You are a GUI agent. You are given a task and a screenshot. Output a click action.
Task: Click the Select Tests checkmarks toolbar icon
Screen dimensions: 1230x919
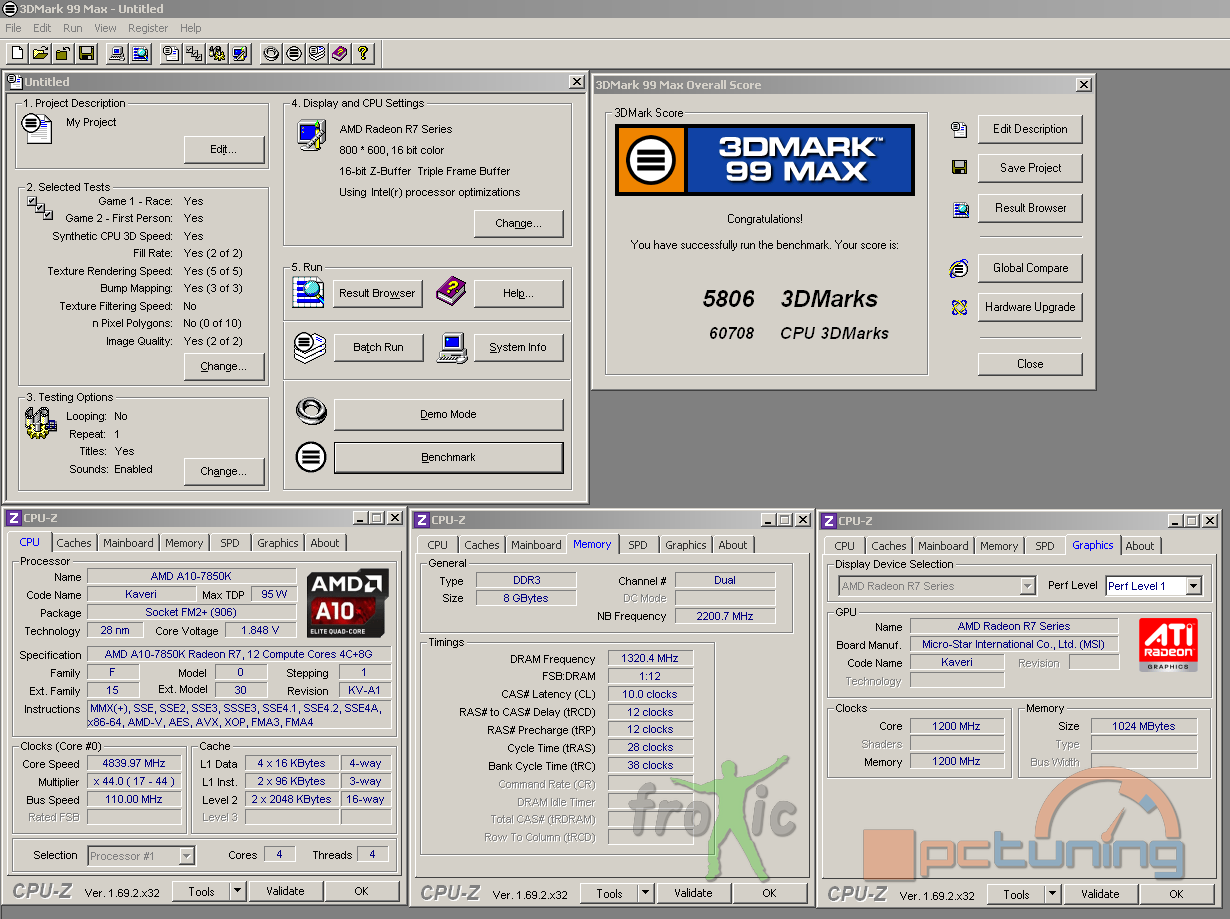[x=194, y=53]
